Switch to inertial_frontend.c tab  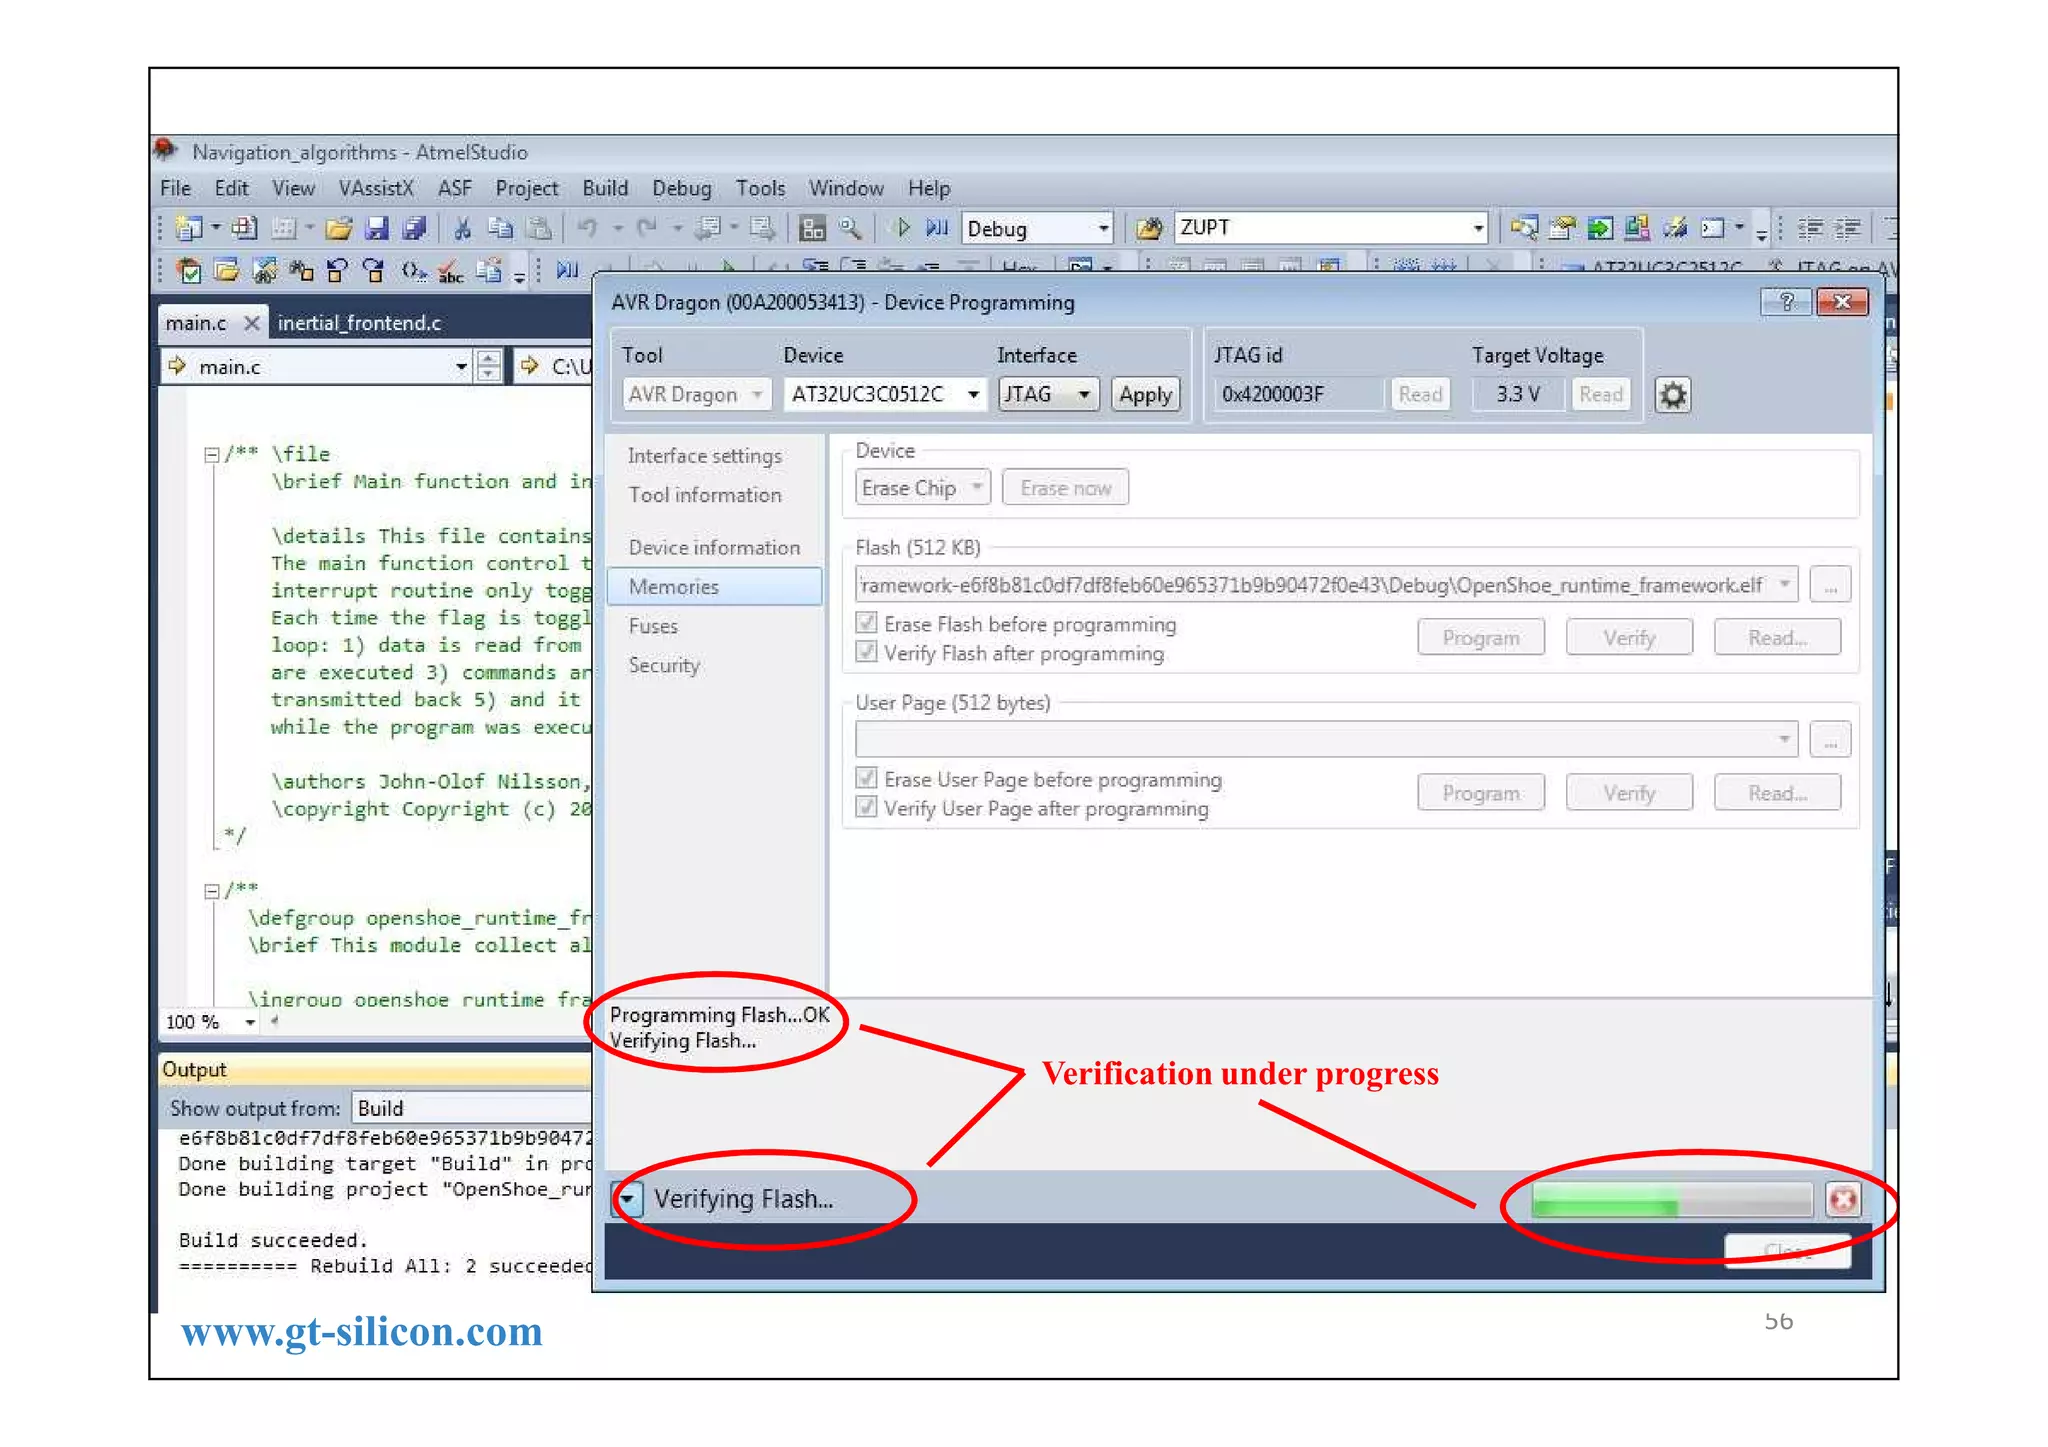[359, 323]
